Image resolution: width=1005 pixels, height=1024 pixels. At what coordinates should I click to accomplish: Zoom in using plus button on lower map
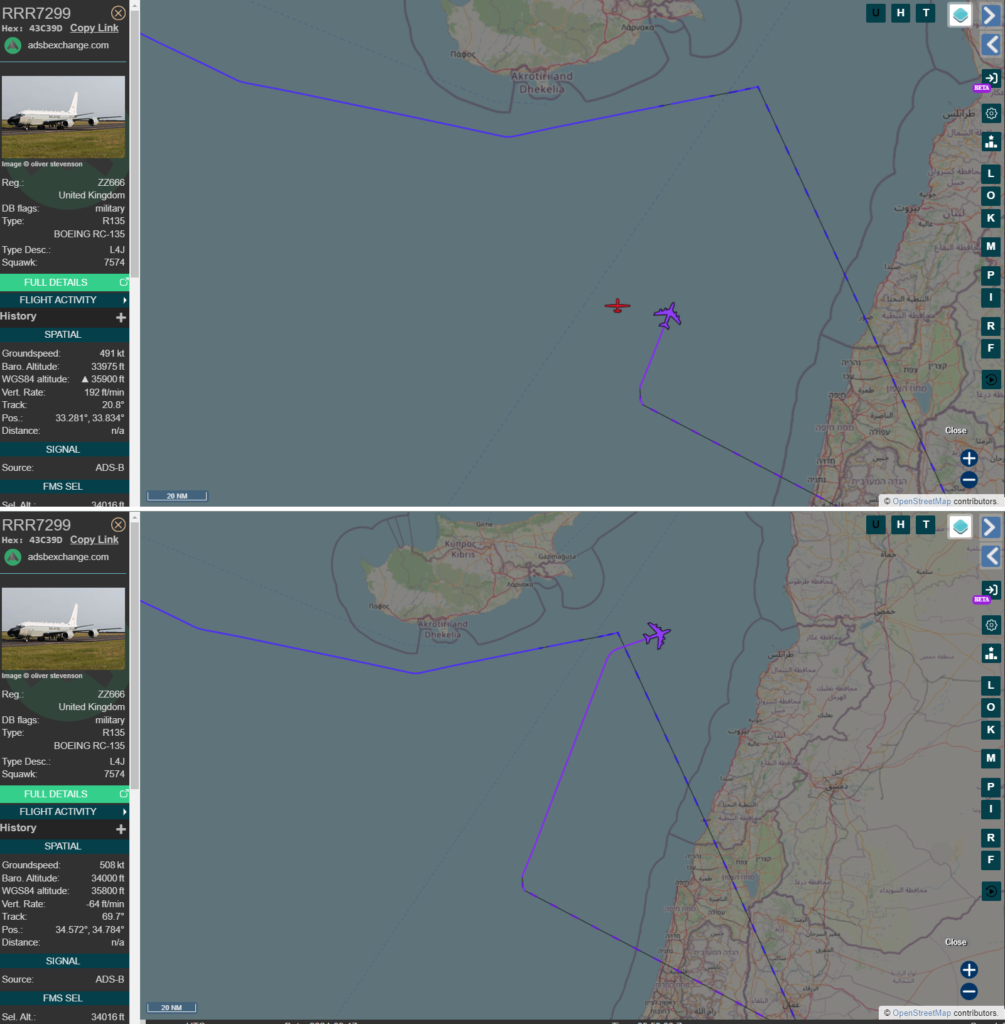(x=969, y=969)
